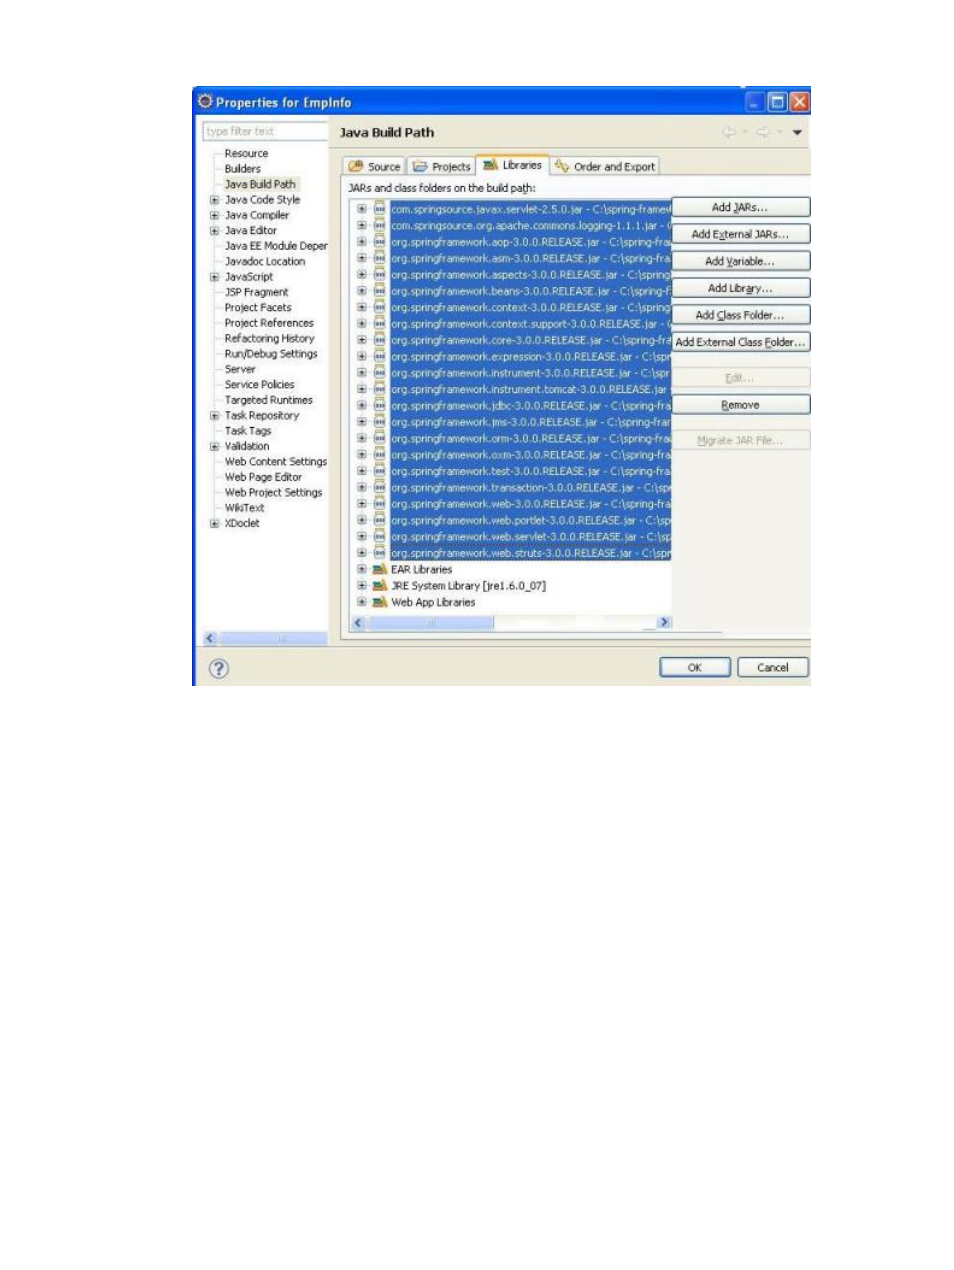The image size is (954, 1270).
Task: Expand the Java Compiler node
Action: tap(214, 215)
